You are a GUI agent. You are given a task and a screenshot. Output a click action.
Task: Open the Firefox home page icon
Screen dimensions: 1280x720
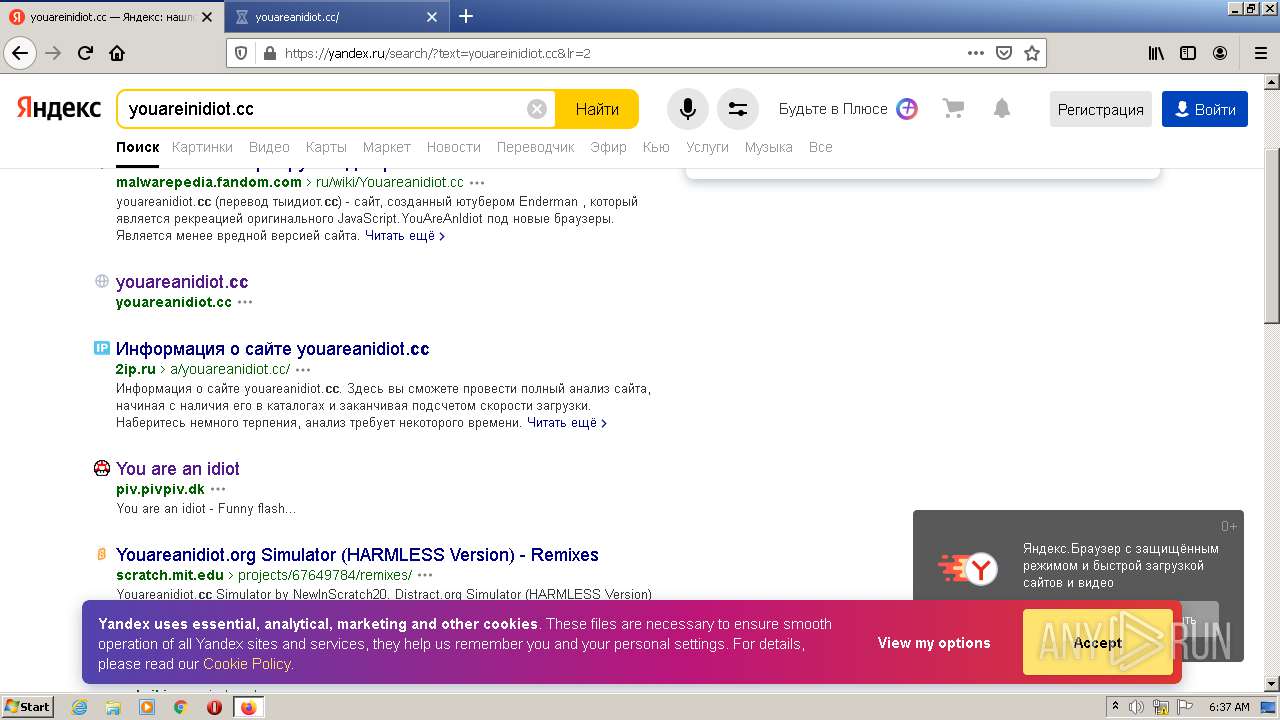click(117, 53)
